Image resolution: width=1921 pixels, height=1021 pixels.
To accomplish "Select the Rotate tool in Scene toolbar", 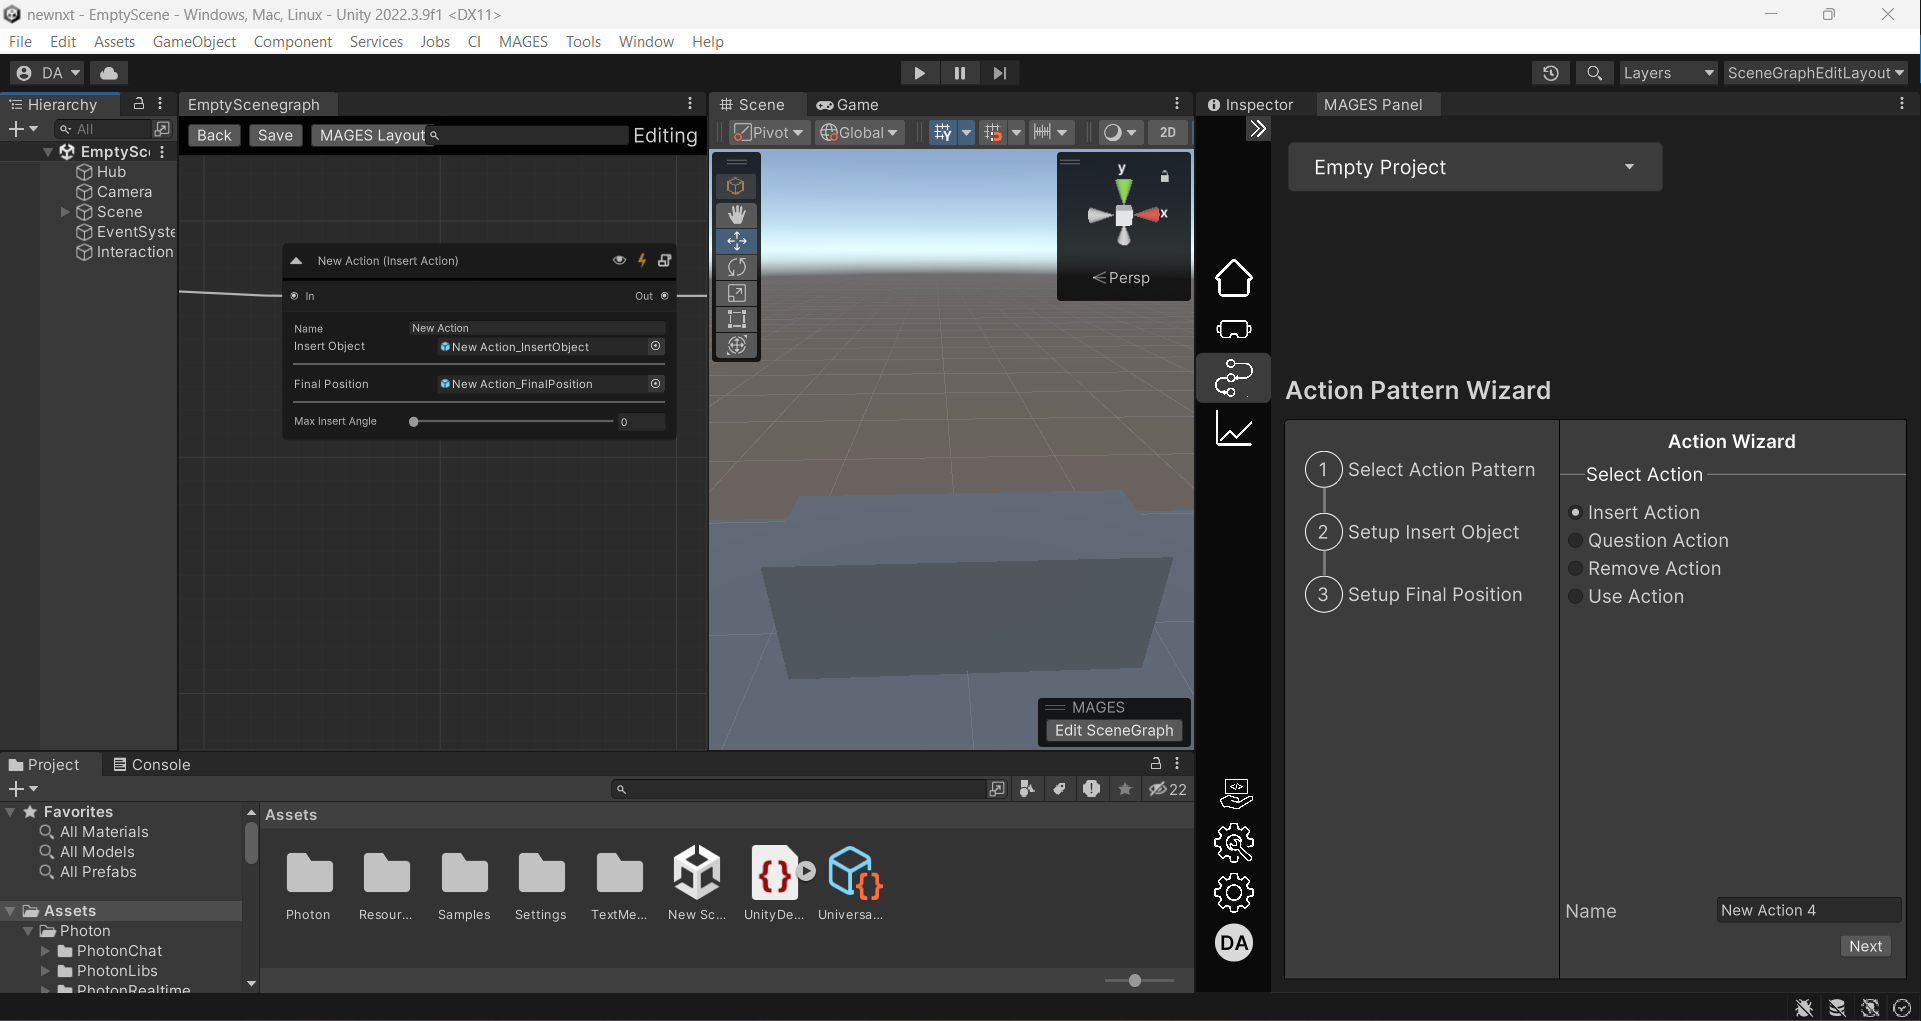I will [737, 267].
